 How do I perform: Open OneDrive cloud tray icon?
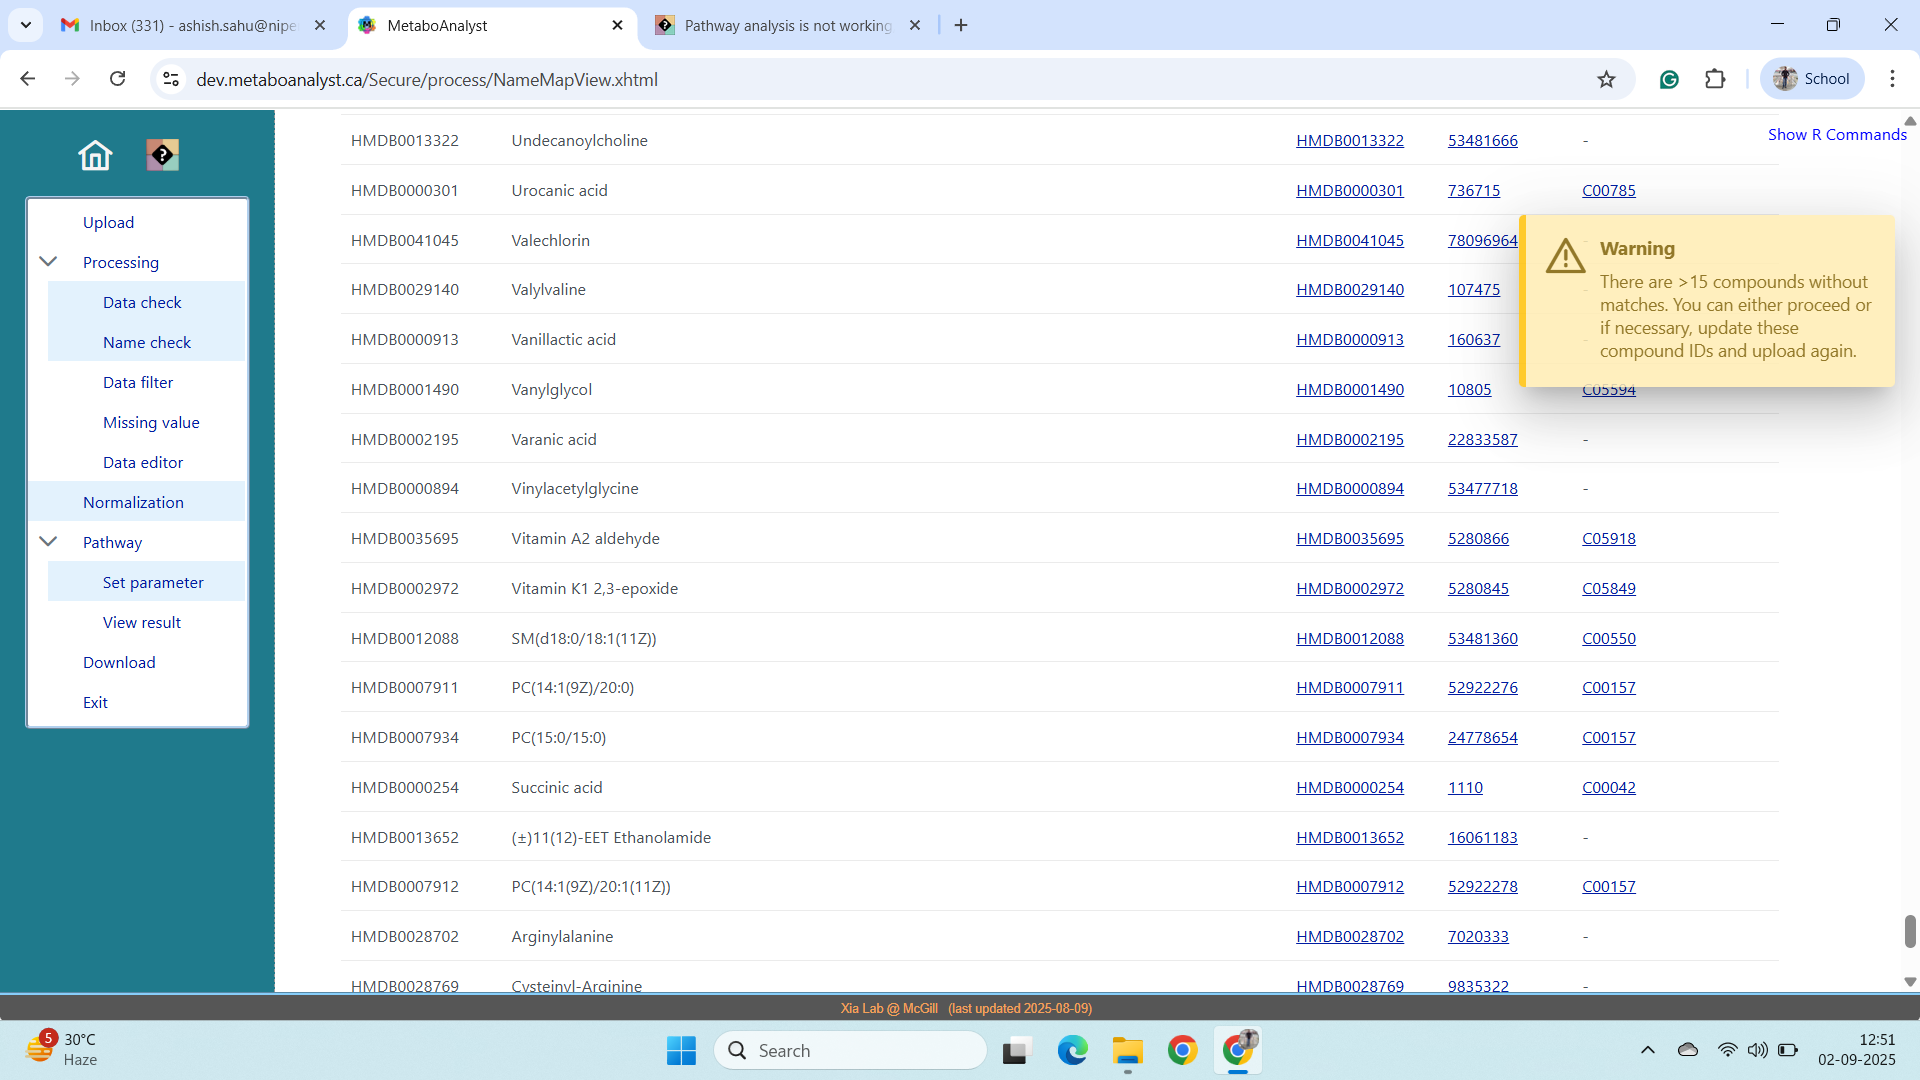coord(1688,1050)
